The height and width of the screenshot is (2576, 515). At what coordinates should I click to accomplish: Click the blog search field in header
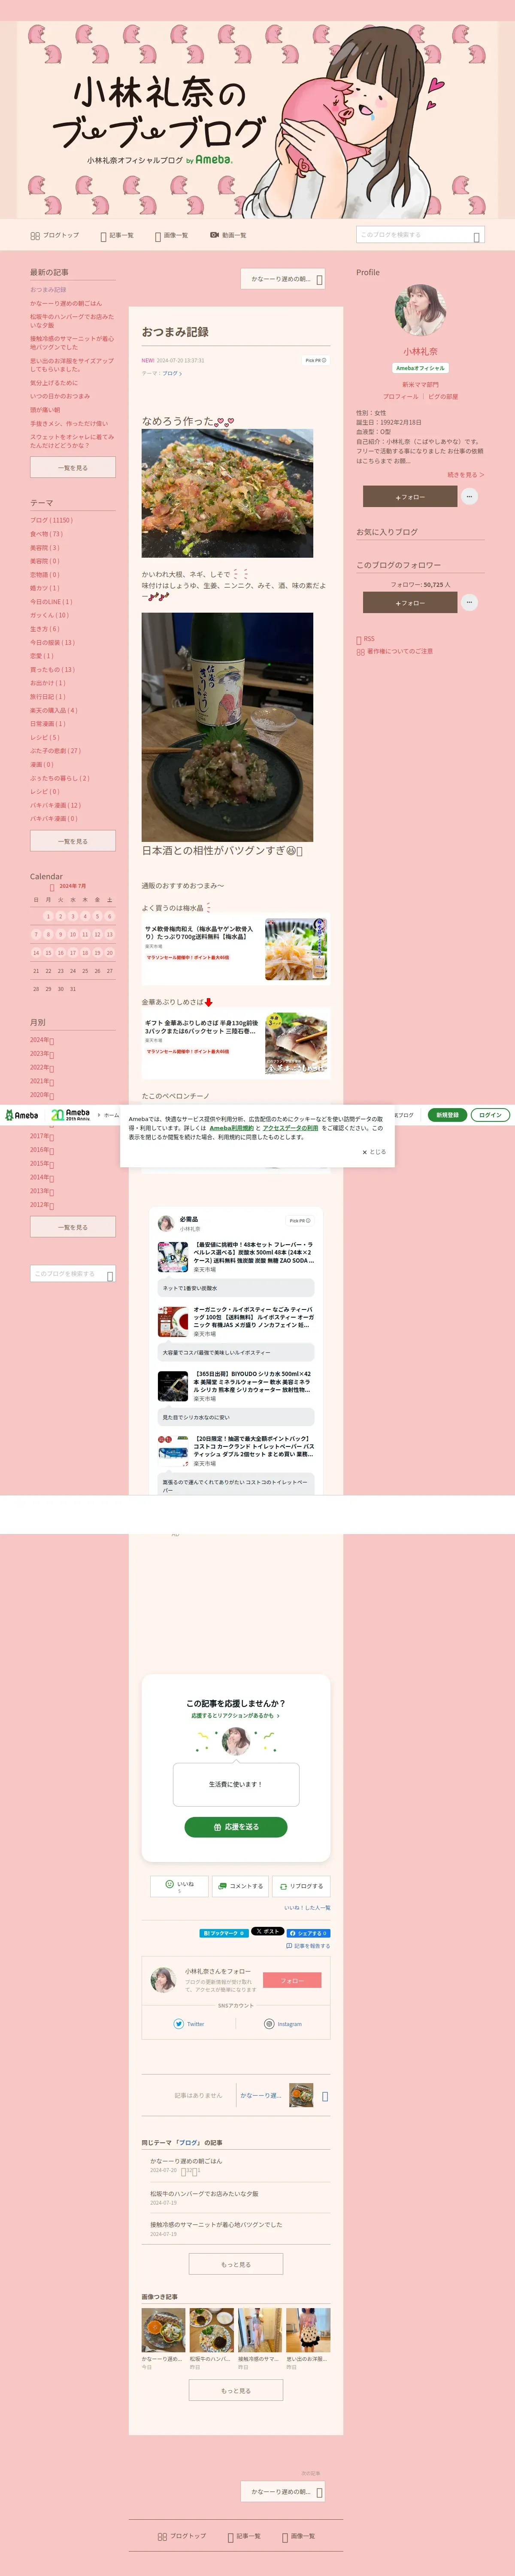(x=420, y=235)
